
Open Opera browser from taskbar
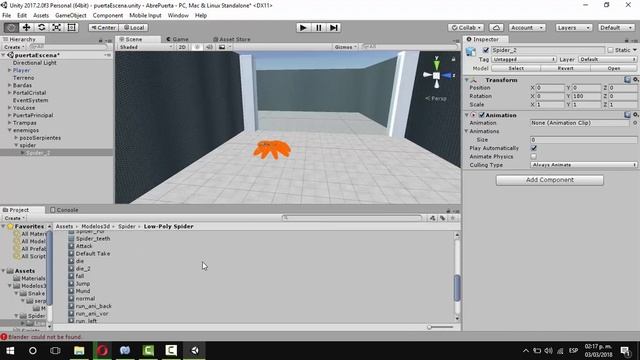tap(102, 351)
